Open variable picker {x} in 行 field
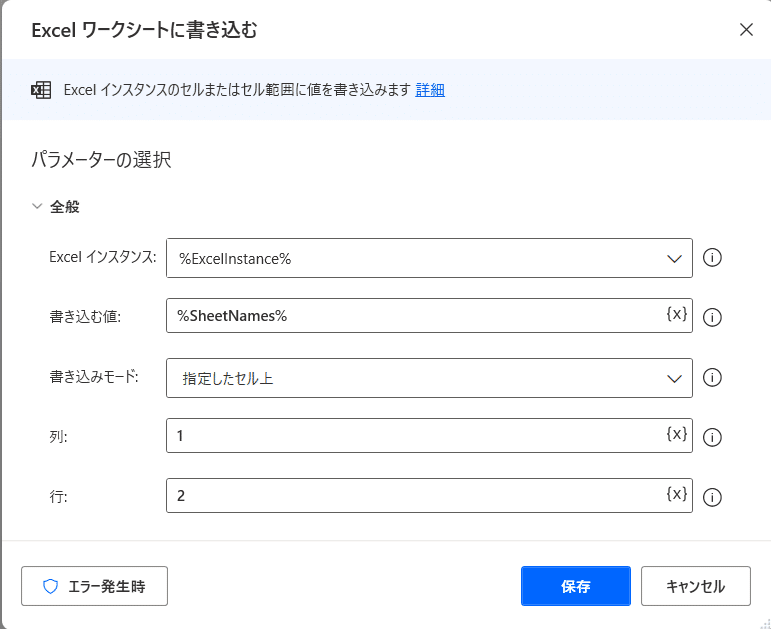771x629 pixels. tap(677, 494)
